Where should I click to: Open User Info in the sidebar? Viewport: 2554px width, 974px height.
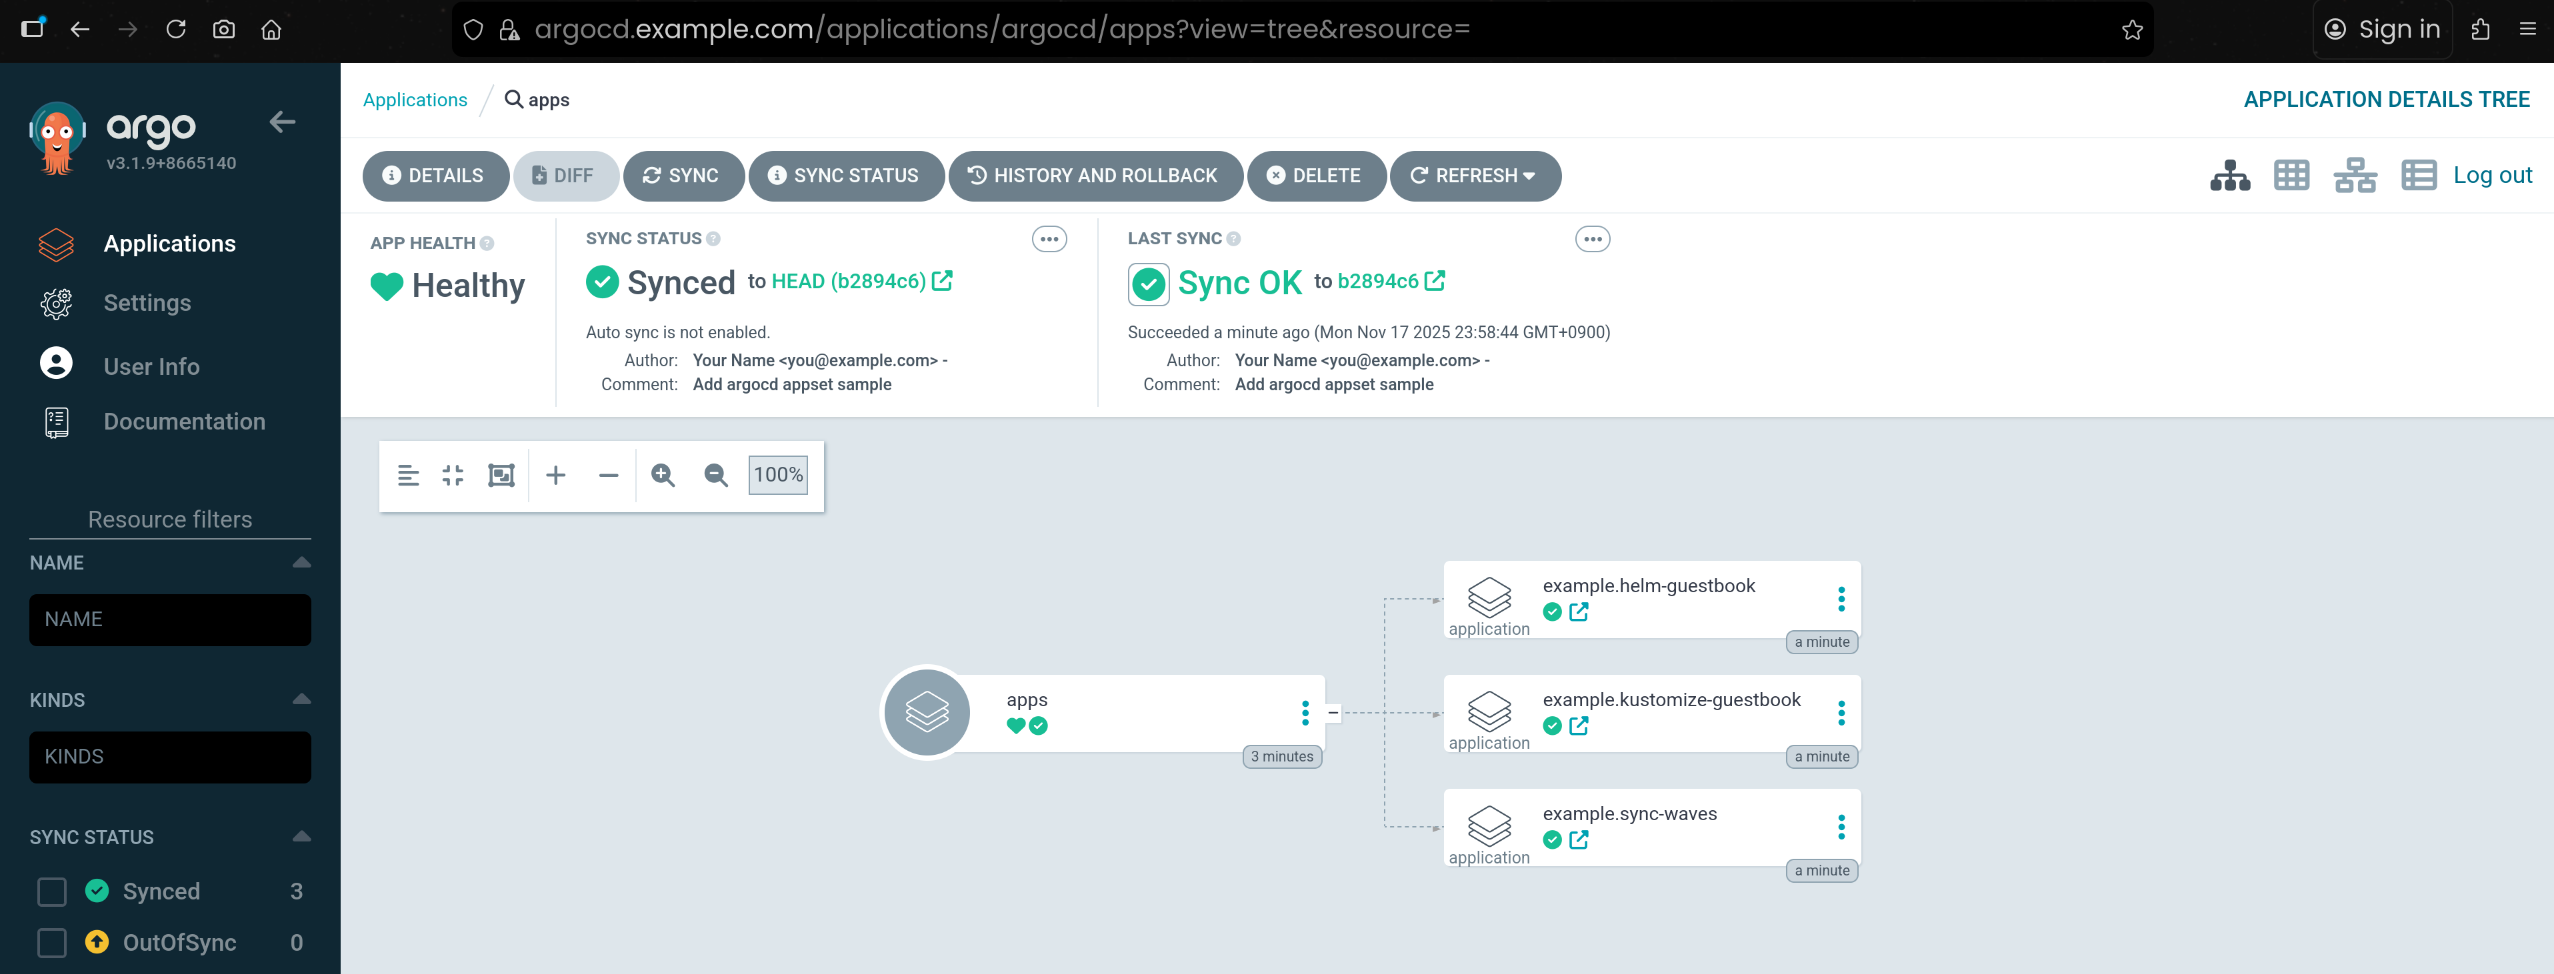tap(151, 366)
